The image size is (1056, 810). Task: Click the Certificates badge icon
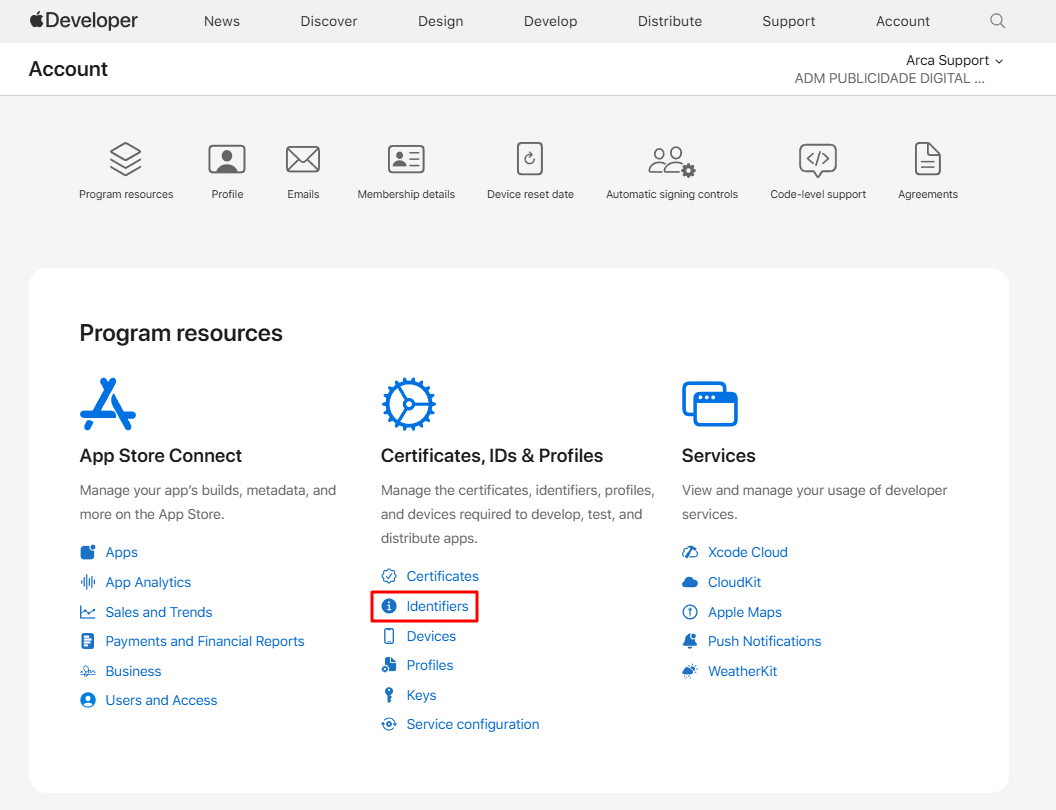click(x=389, y=576)
